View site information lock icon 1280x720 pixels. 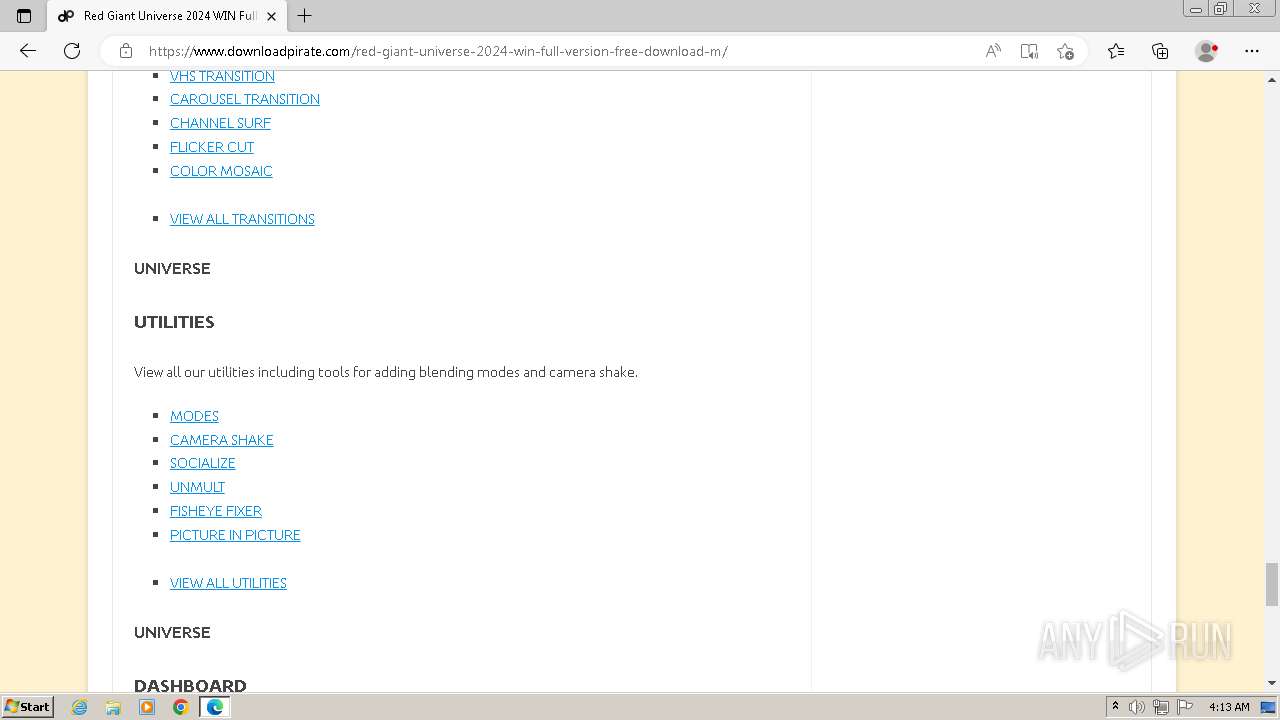[126, 51]
